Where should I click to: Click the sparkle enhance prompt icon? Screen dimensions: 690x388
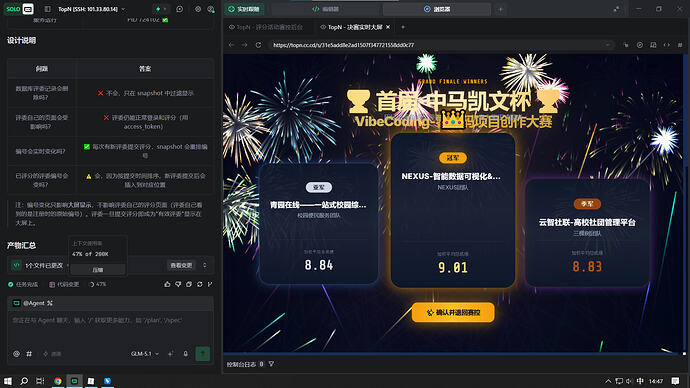coord(171,354)
